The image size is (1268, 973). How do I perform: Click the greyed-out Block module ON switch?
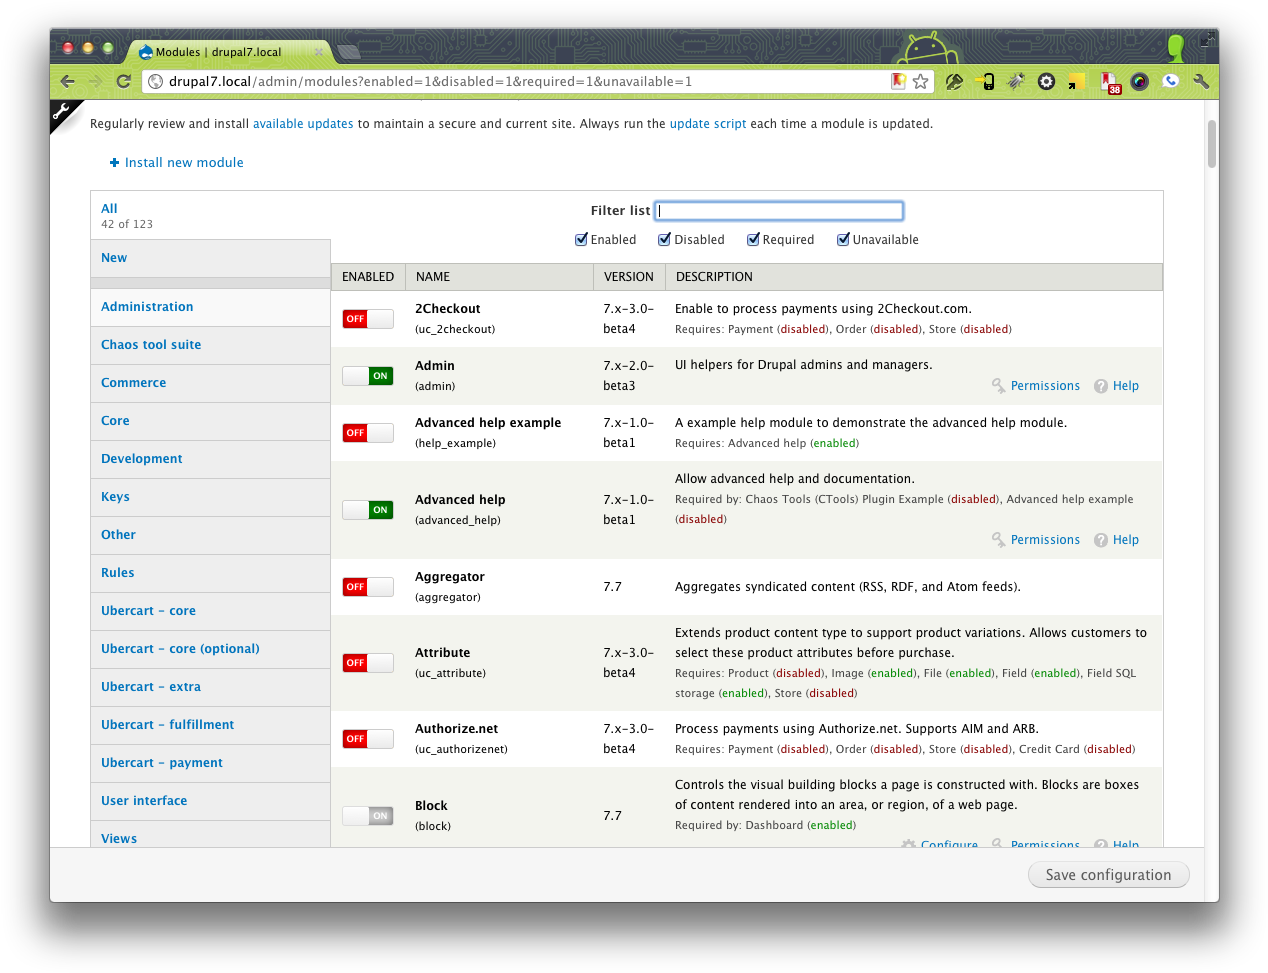tap(367, 816)
